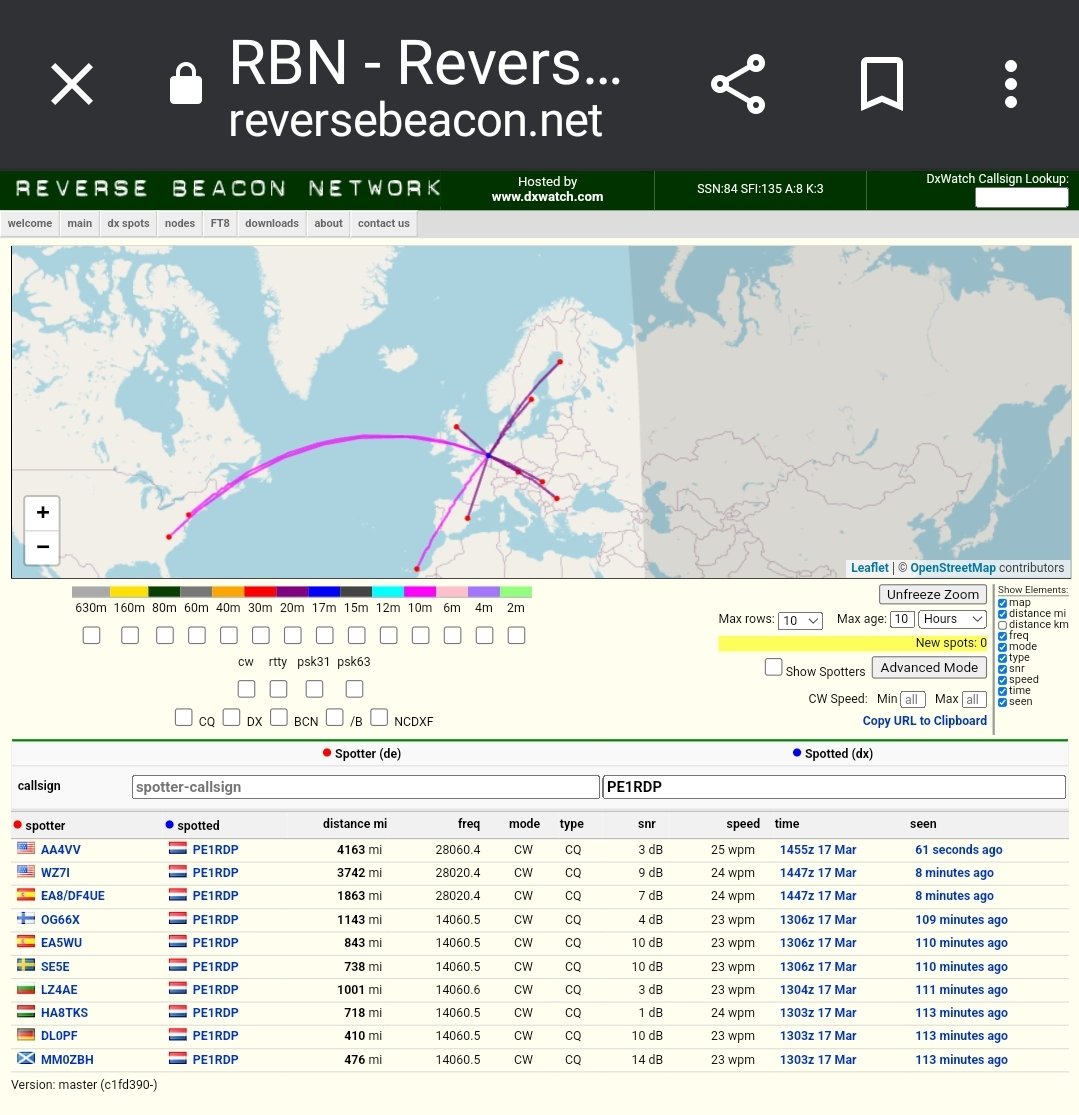The height and width of the screenshot is (1115, 1079).
Task: Open the downloads tab
Action: [272, 223]
